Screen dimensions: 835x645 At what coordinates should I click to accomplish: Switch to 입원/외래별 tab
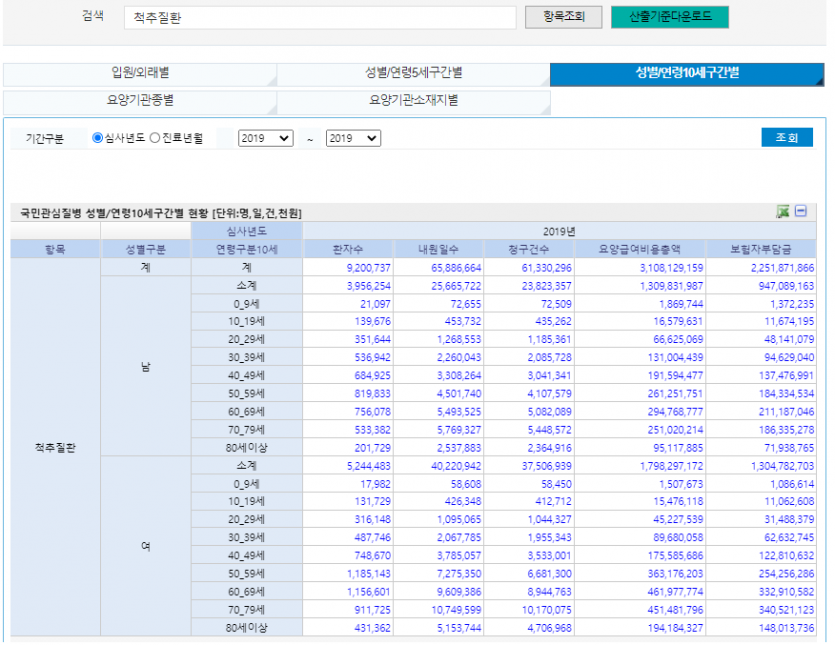tap(140, 74)
